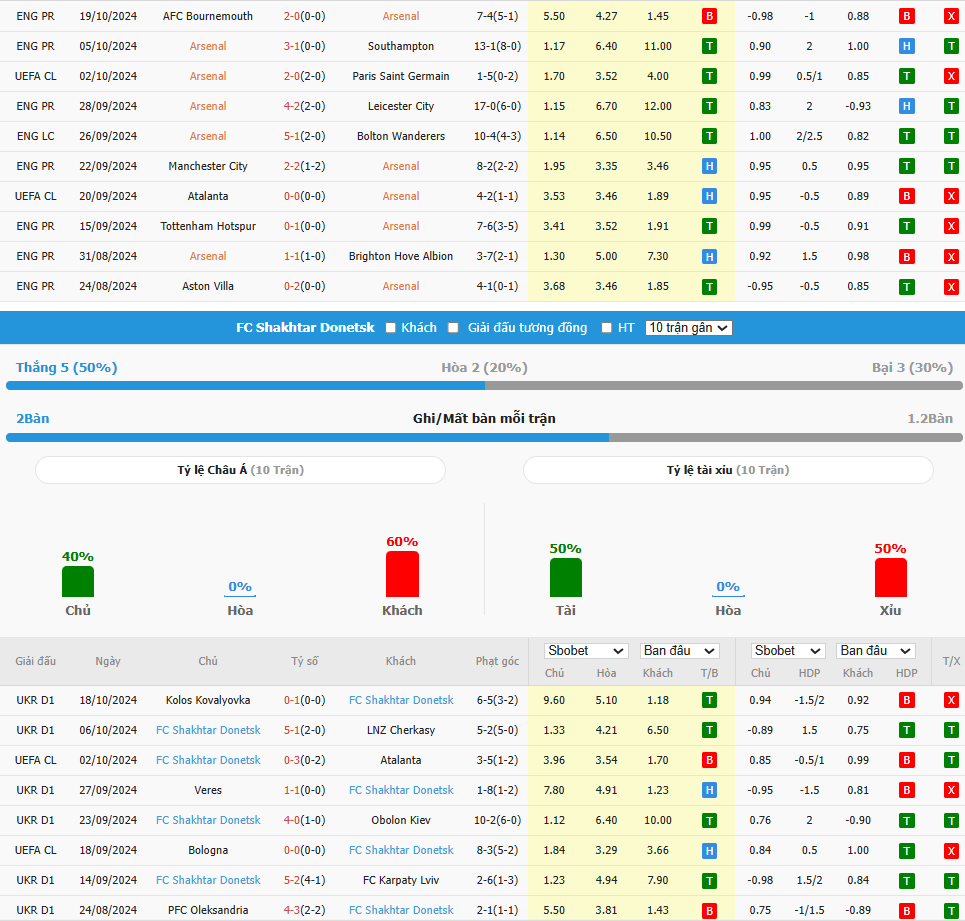Viewport: 965px width, 921px height.
Task: Select Tỷ lệ Châu Á tab
Action: click(241, 470)
